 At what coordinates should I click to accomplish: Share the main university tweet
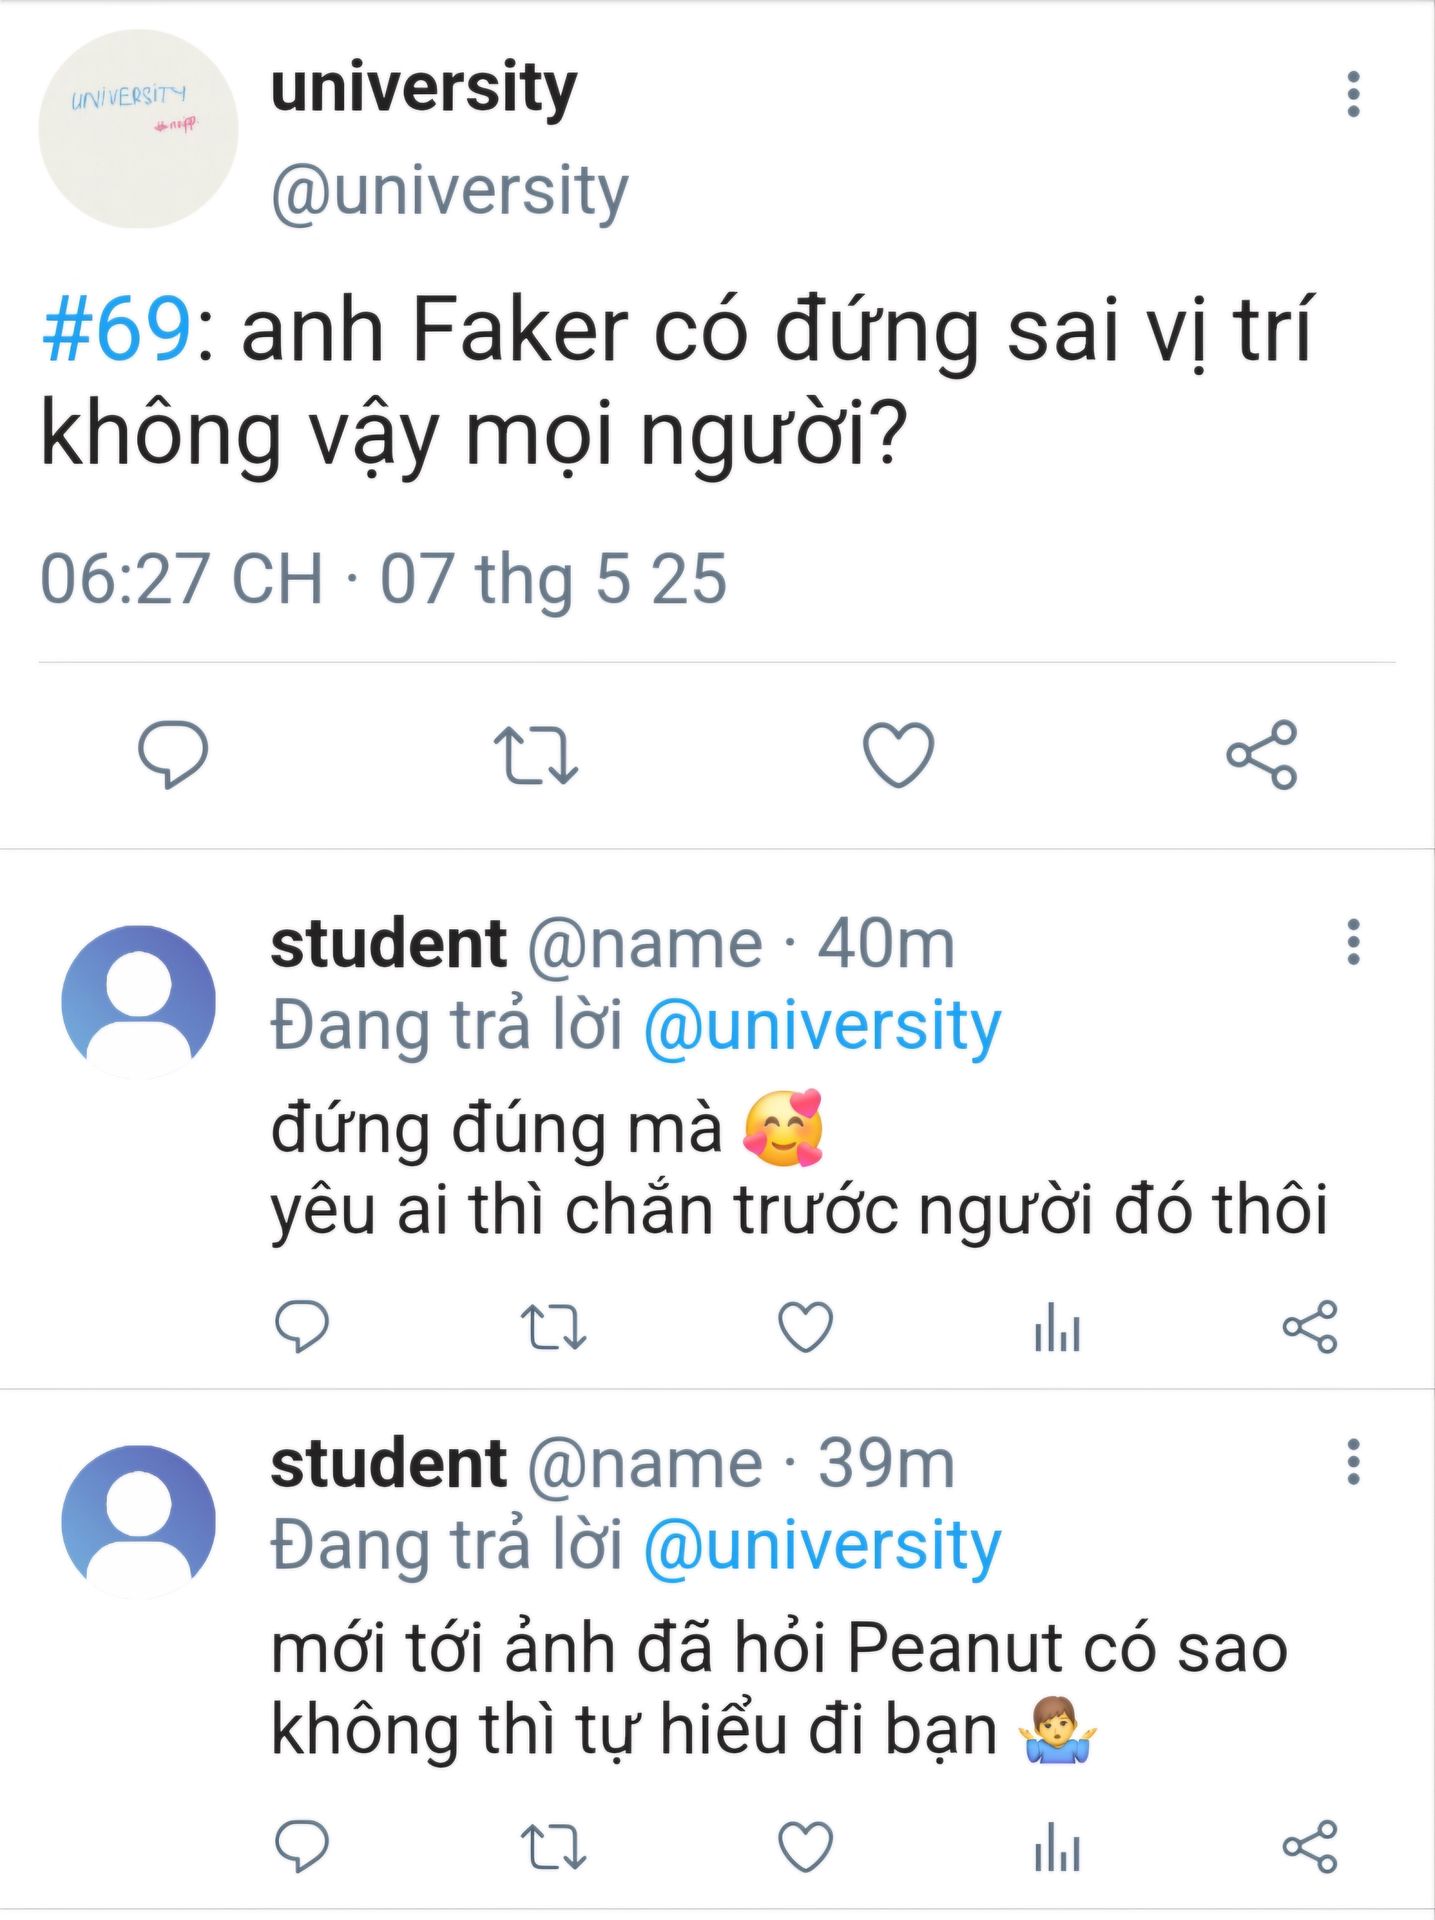coord(1262,754)
